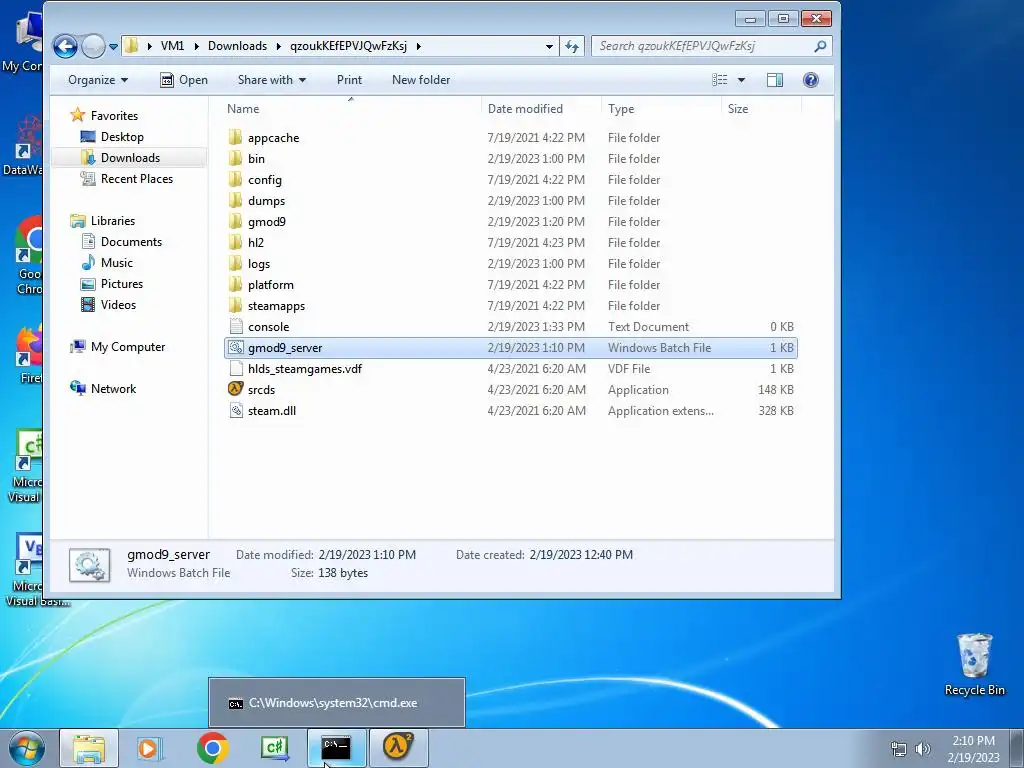Click the gmod9_server thumbnail in details pane
The height and width of the screenshot is (768, 1024).
click(89, 564)
